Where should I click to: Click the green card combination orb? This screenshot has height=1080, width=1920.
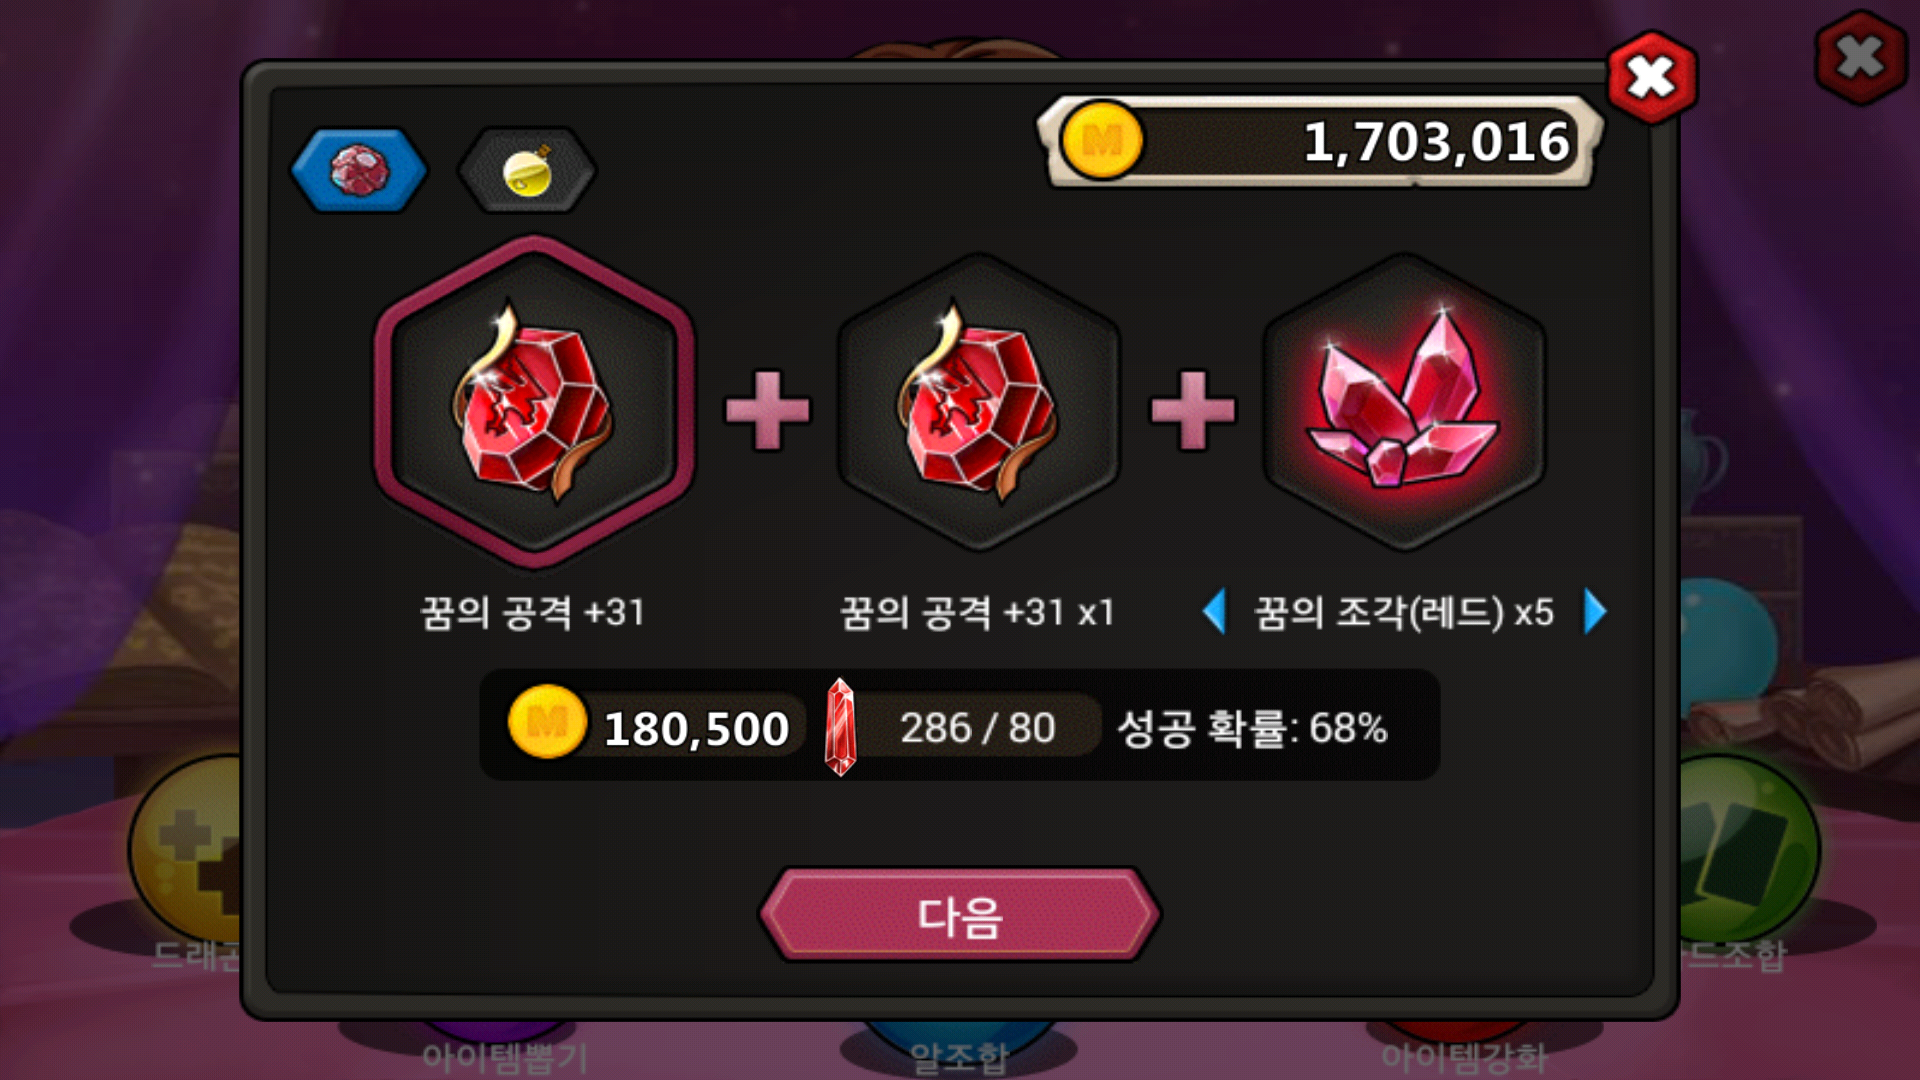point(1748,848)
